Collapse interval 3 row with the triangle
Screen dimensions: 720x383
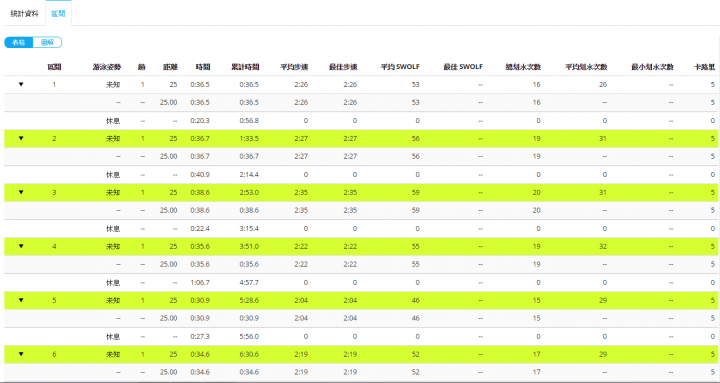21,192
